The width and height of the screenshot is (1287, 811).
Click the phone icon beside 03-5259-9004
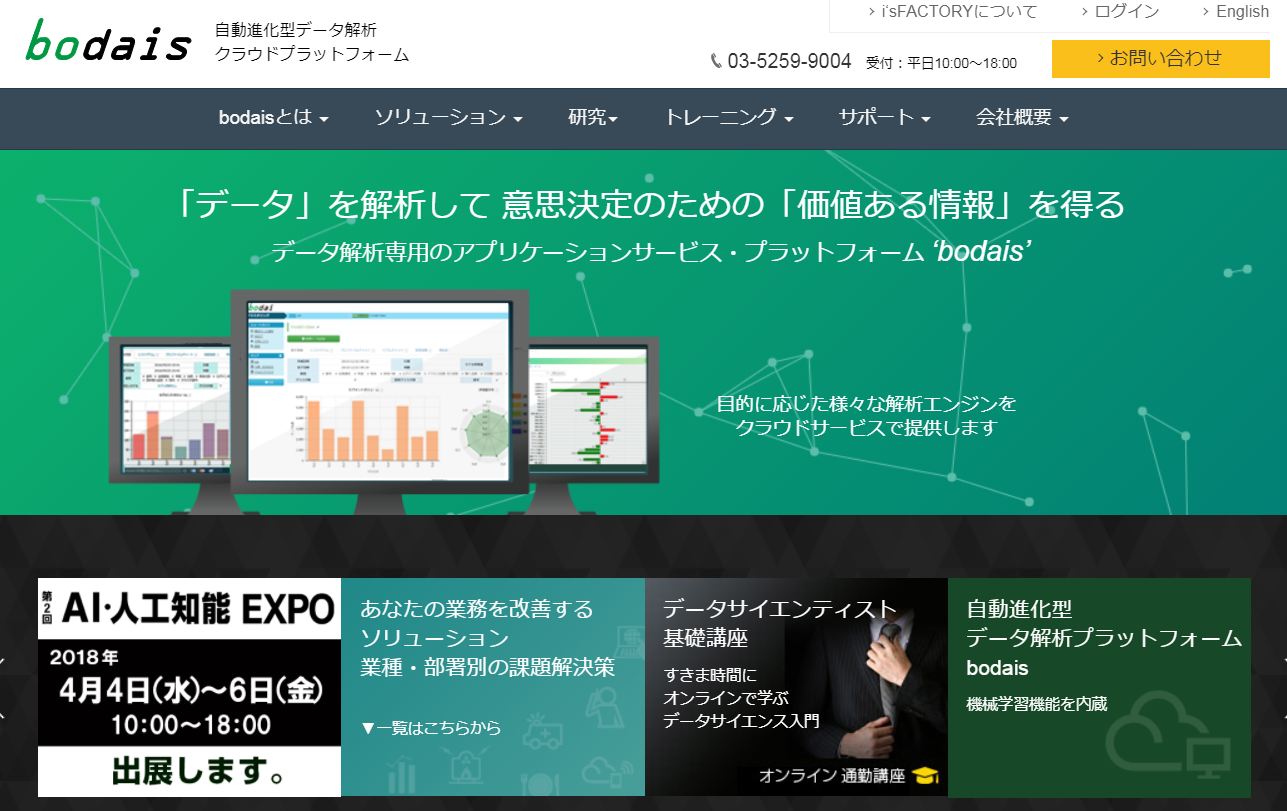click(x=716, y=62)
